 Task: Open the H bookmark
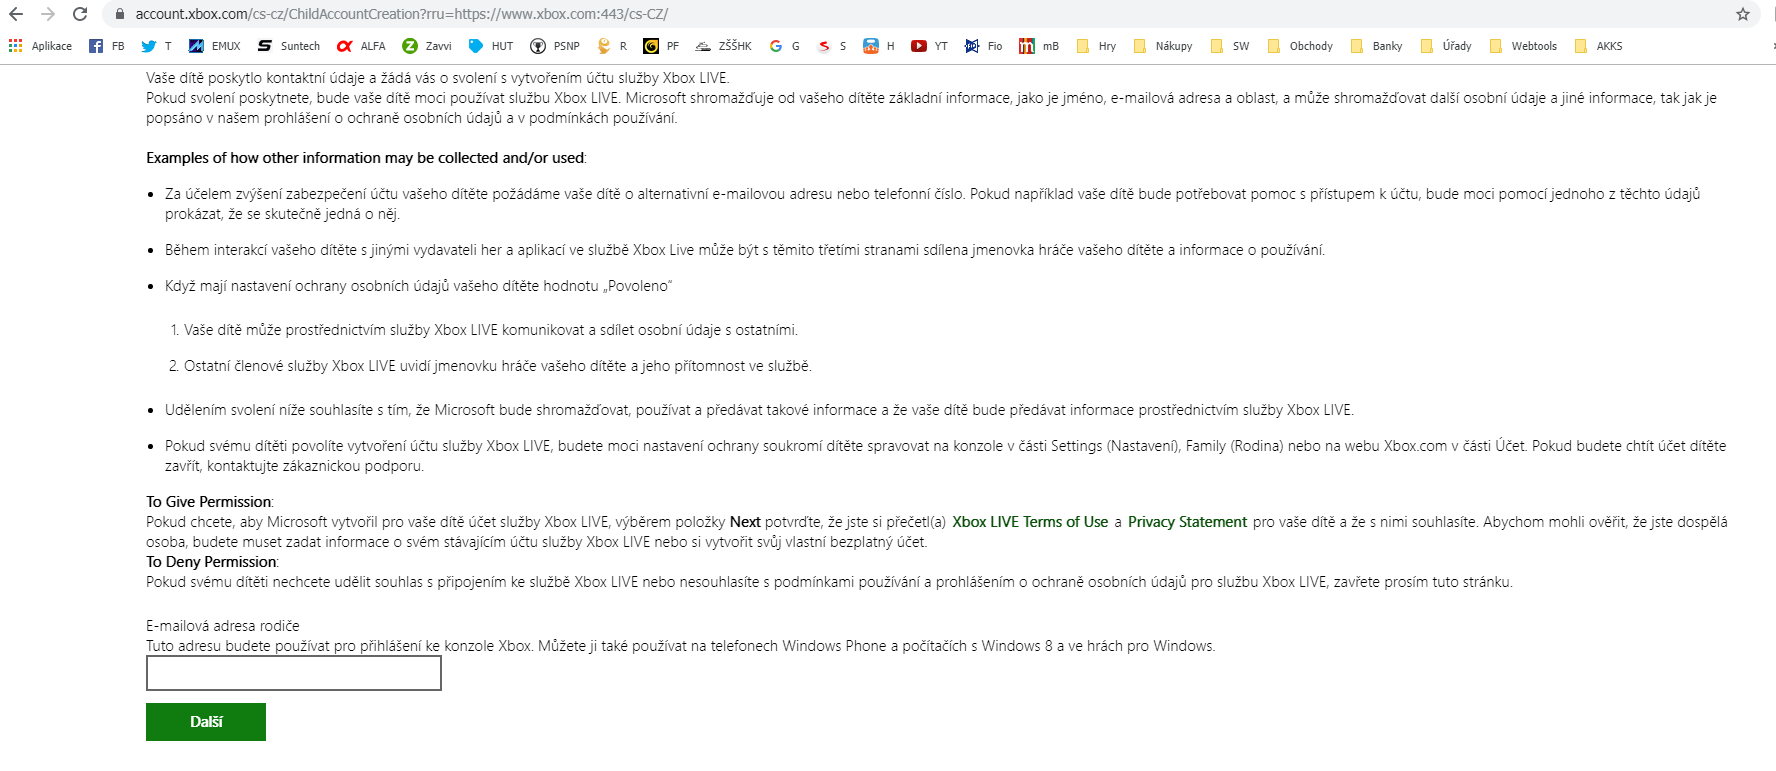pyautogui.click(x=879, y=46)
